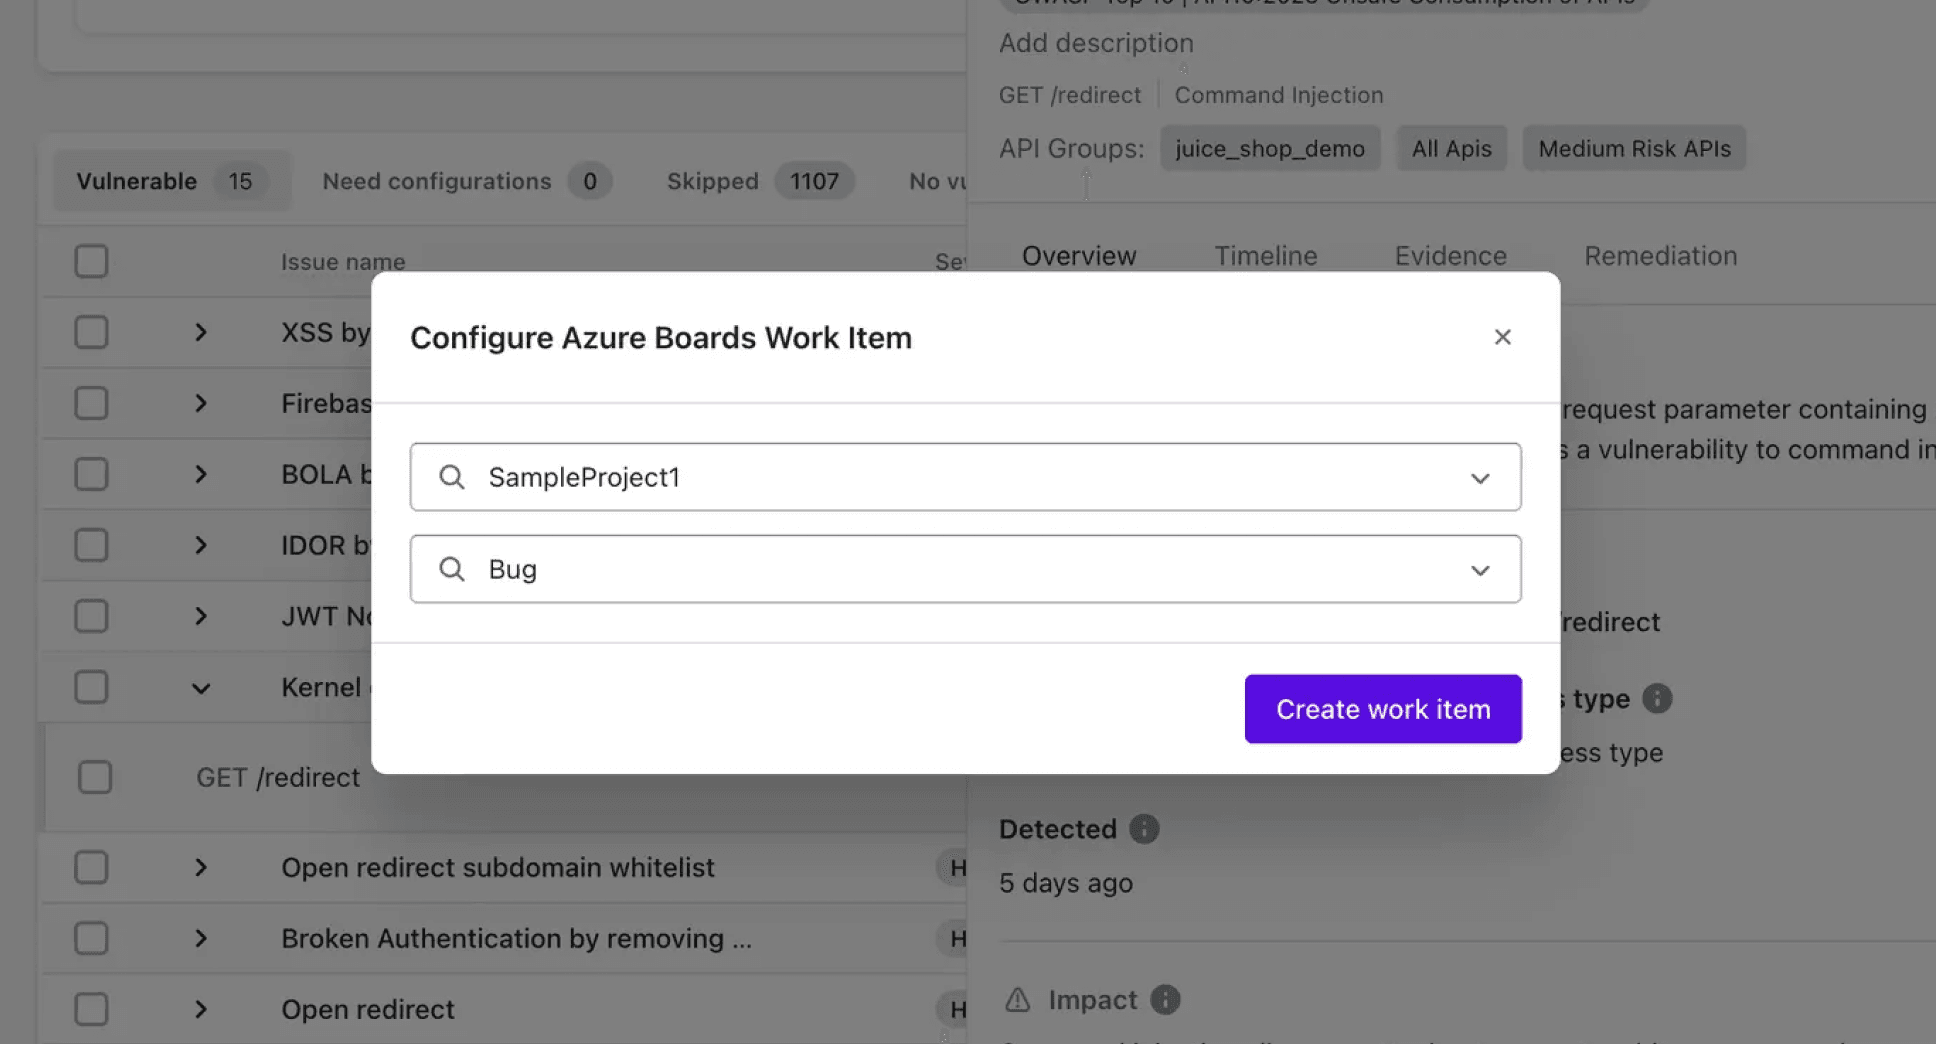Viewport: 1936px width, 1044px height.
Task: Switch to the Vulnerable tab
Action: (x=171, y=181)
